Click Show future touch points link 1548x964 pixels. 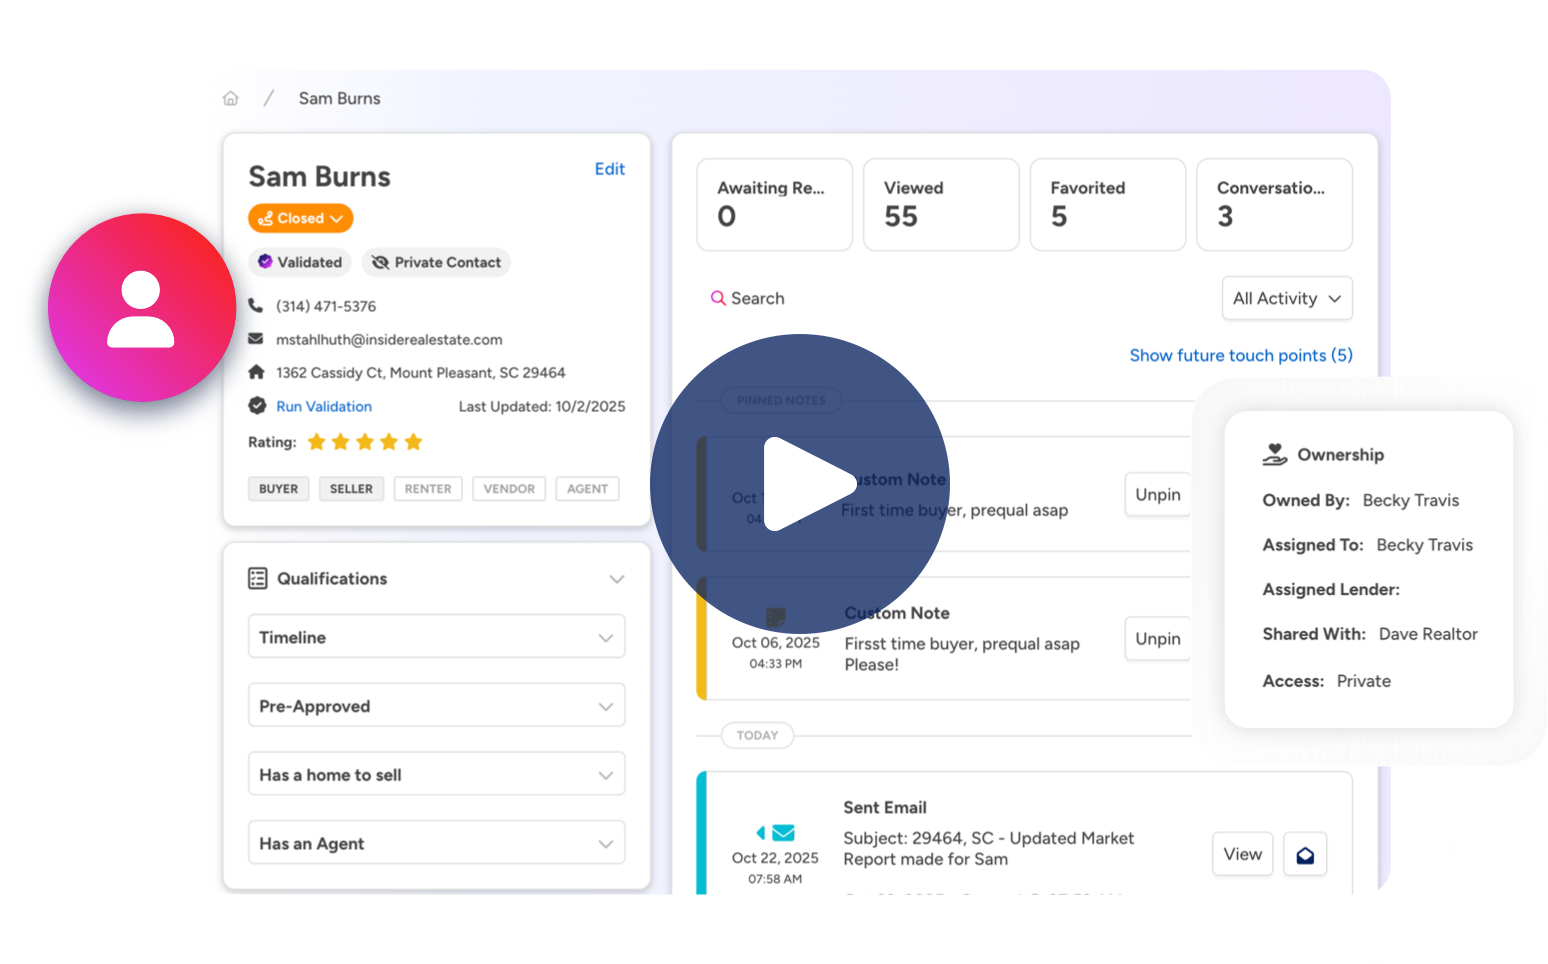(x=1240, y=355)
